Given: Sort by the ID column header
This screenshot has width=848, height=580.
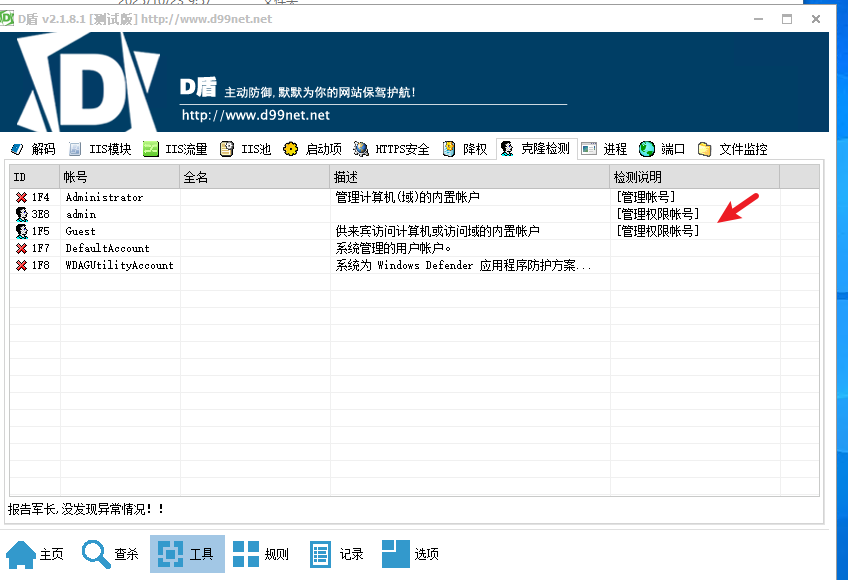Looking at the screenshot, I should (35, 177).
